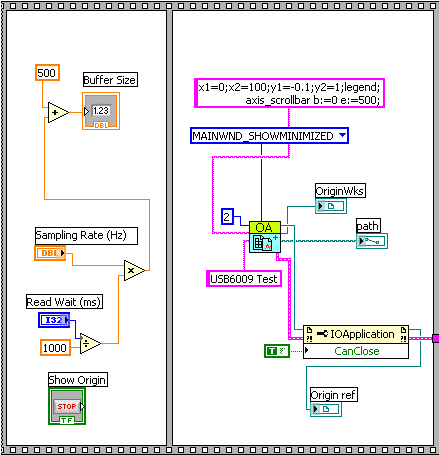The width and height of the screenshot is (439, 455).
Task: Open the MAINWND_SHOWMINIMIZED enum dropdown arrow
Action: coord(342,135)
